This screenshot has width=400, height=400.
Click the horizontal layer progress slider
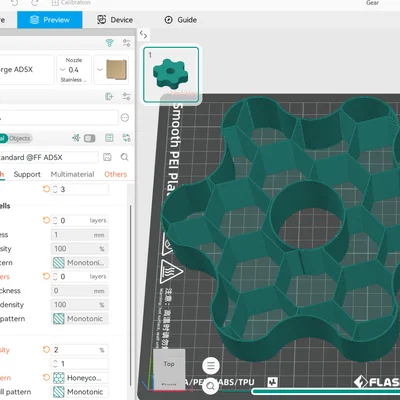[x=326, y=391]
